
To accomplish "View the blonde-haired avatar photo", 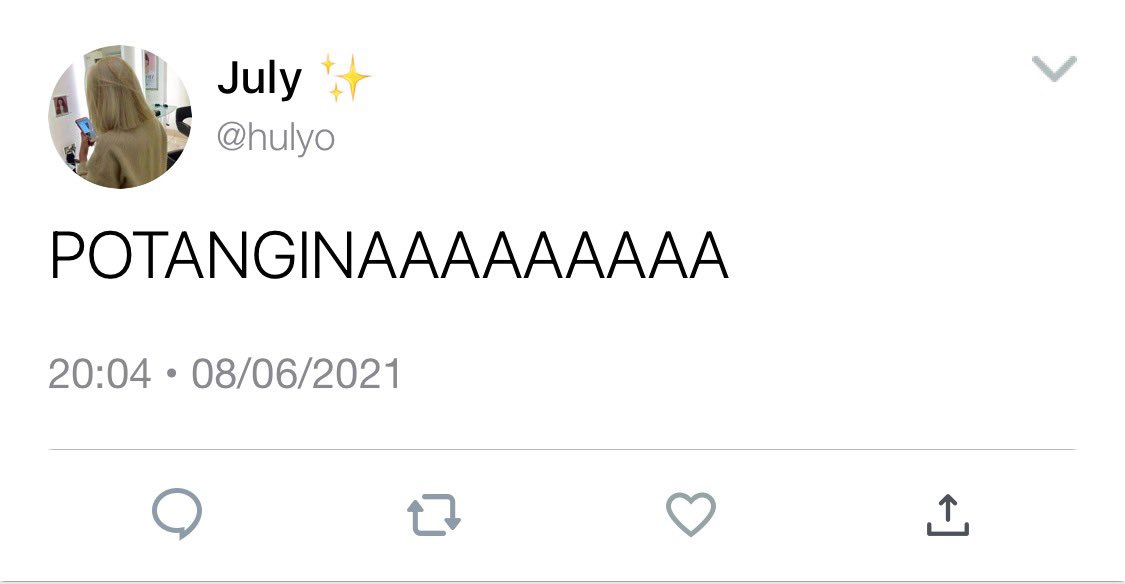I will 120,117.
